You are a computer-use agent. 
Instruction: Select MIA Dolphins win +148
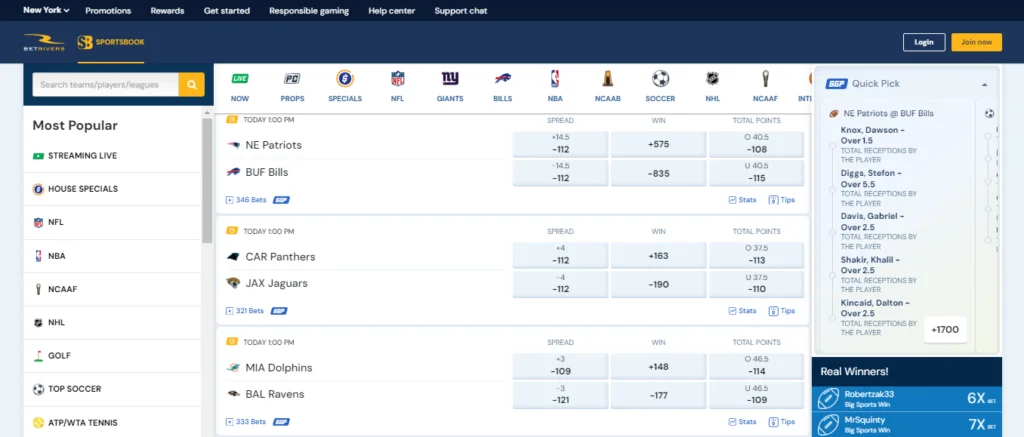(658, 366)
